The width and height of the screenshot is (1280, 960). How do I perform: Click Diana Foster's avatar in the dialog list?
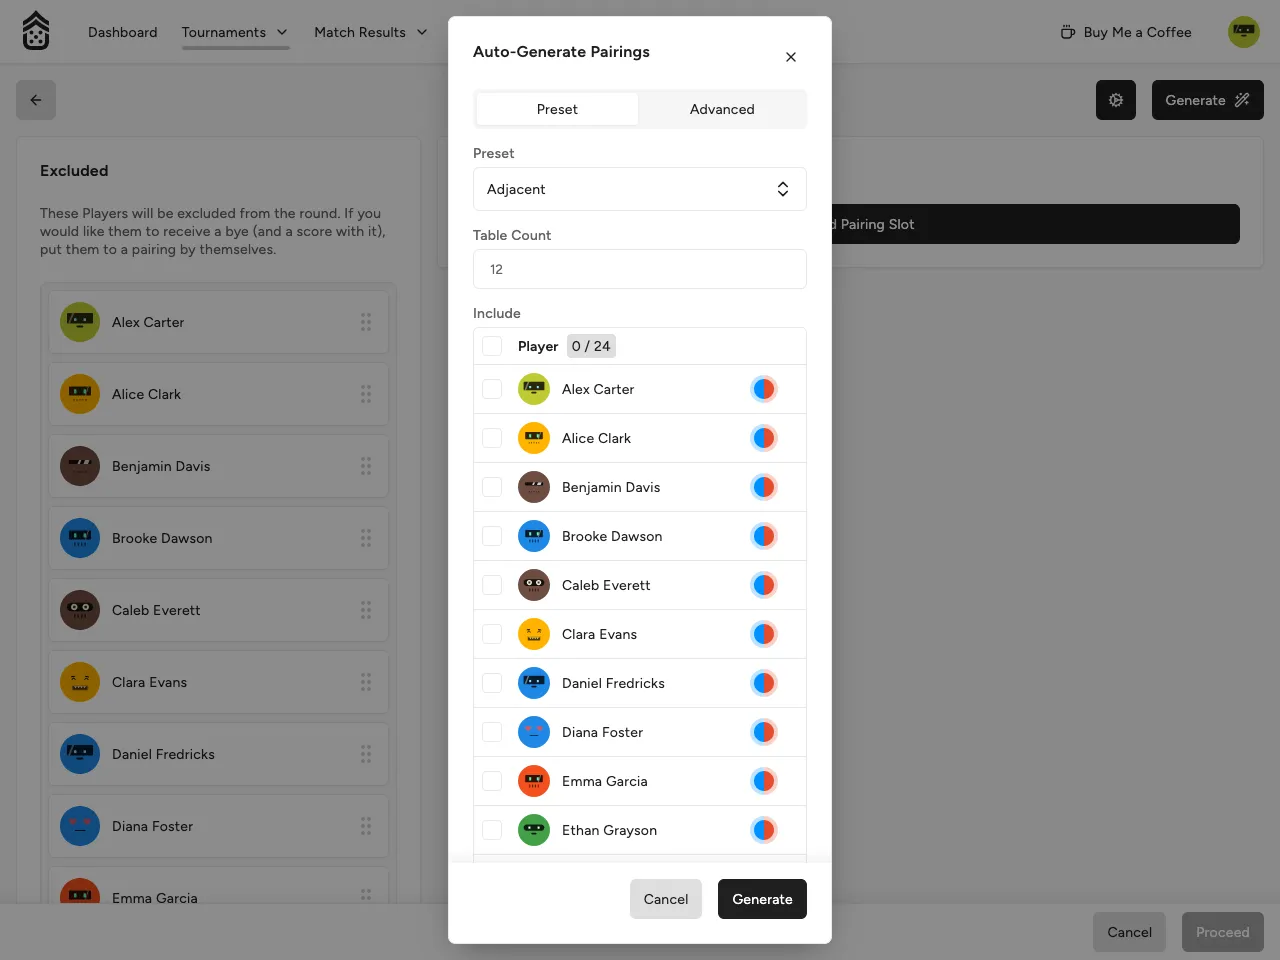coord(534,732)
